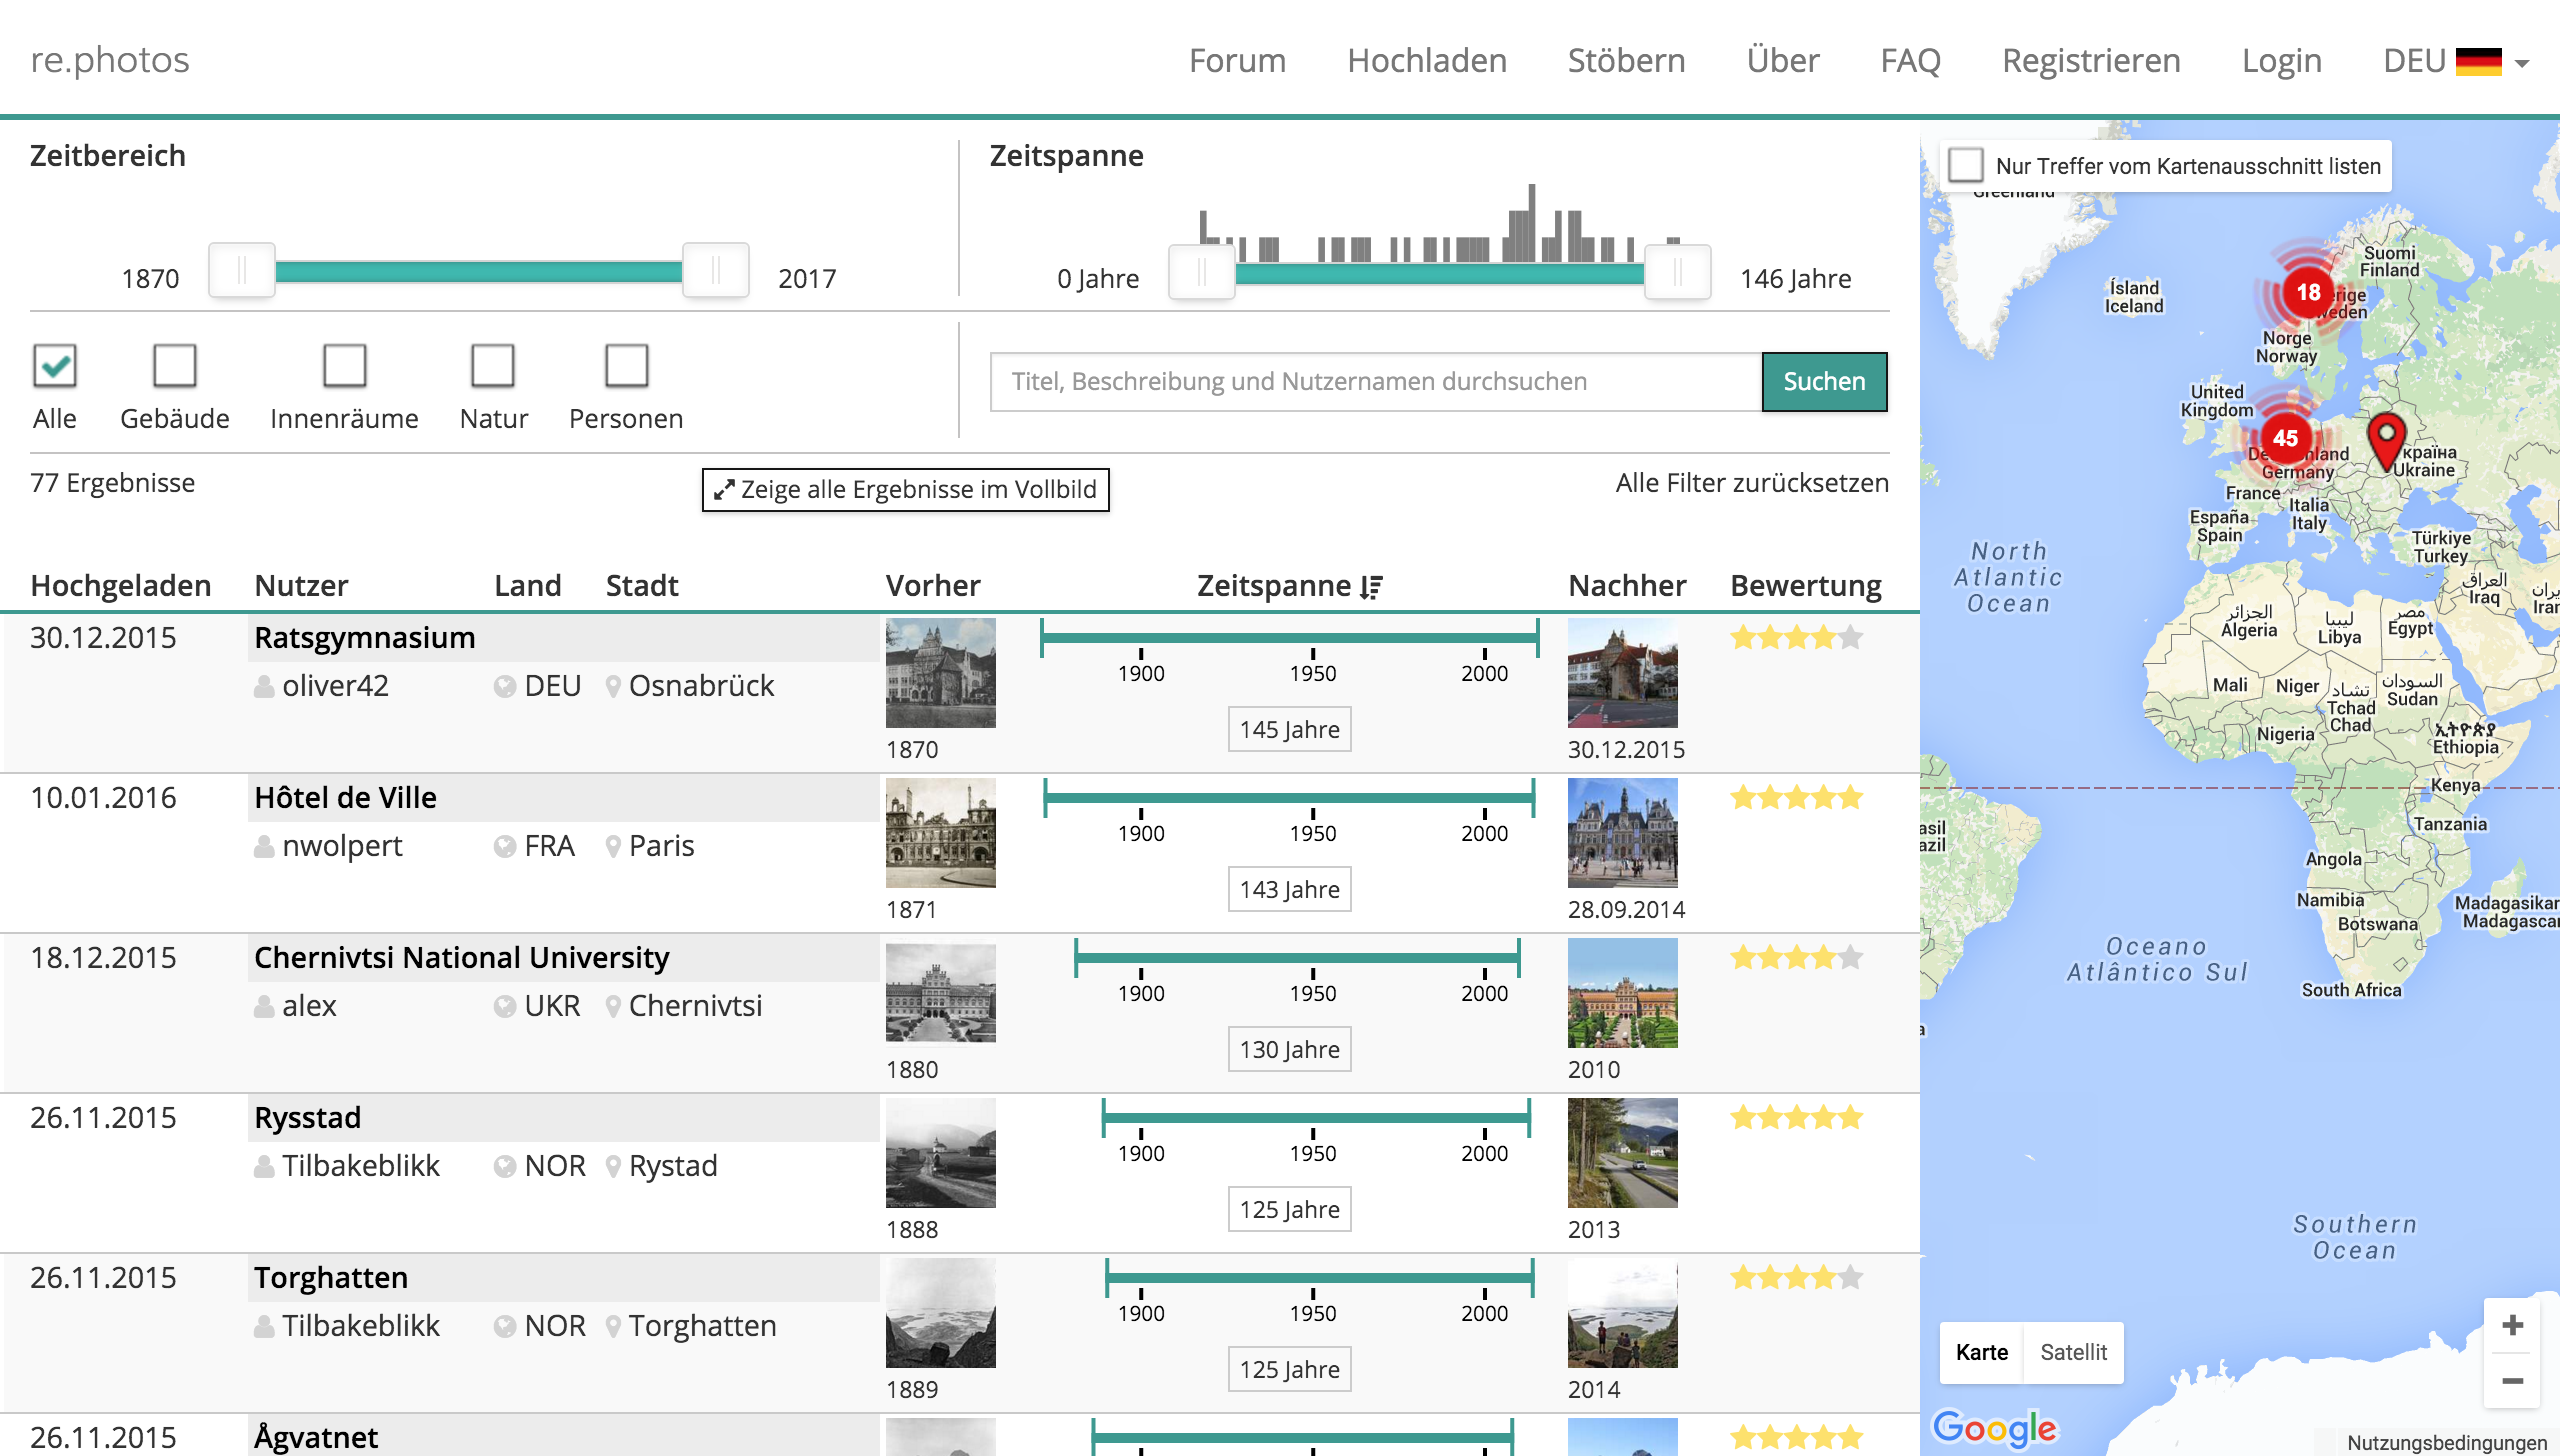Click the map cluster marker labeled 45
Screen dimensions: 2560x1456
2285,438
